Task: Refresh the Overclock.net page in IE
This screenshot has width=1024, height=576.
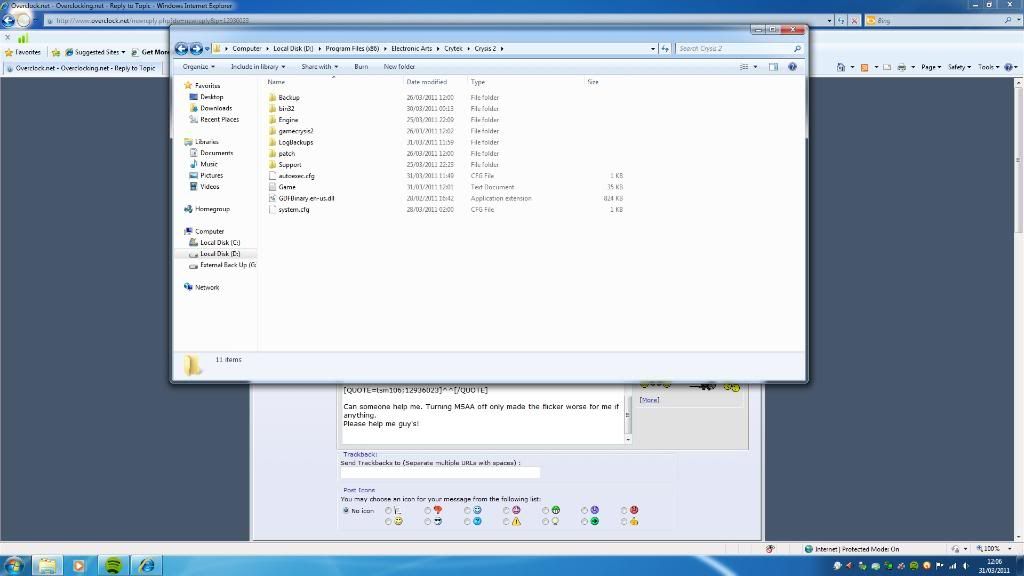Action: (x=841, y=21)
